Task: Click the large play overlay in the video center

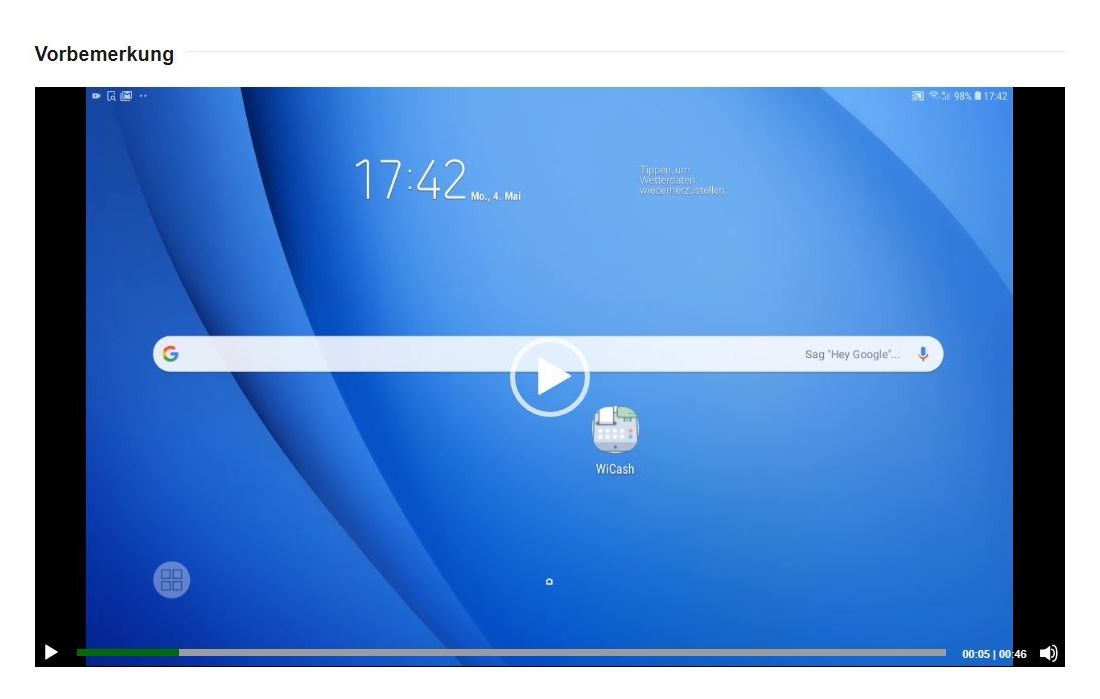Action: [x=549, y=377]
